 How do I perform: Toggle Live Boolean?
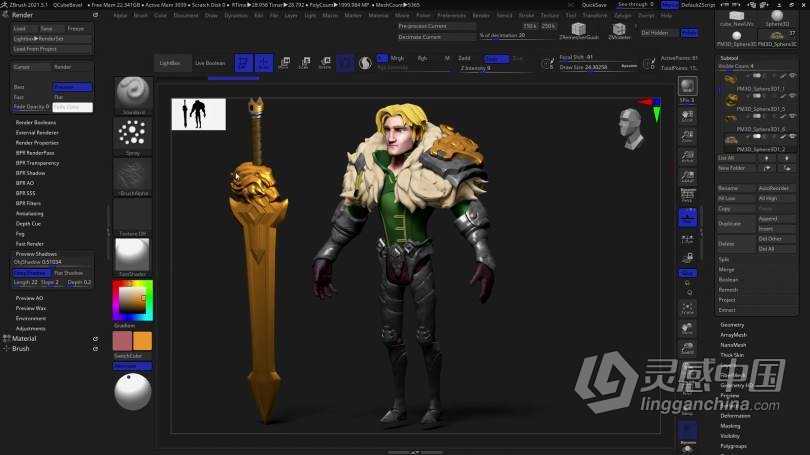[210, 63]
